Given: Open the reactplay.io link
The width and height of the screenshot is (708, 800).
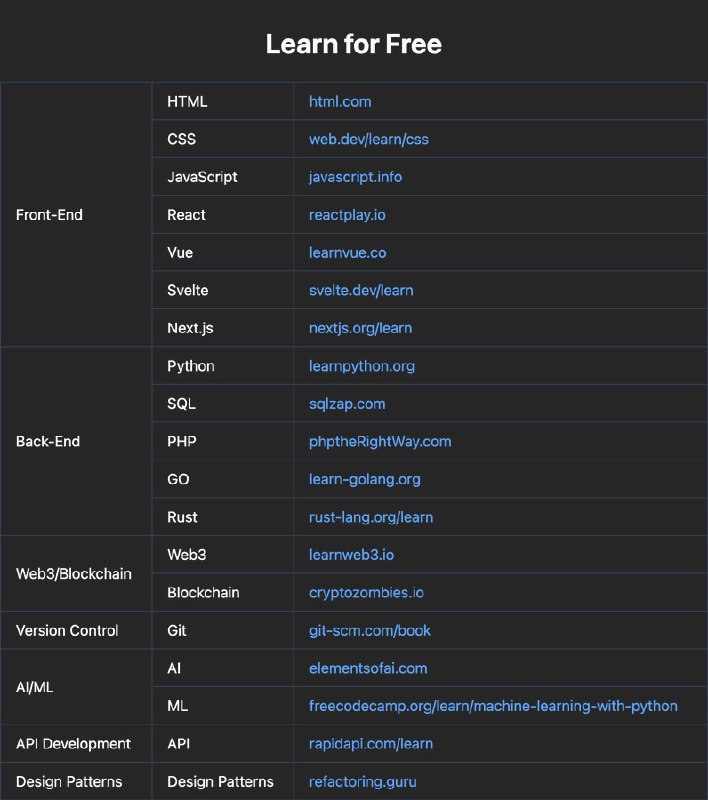Looking at the screenshot, I should pyautogui.click(x=347, y=215).
